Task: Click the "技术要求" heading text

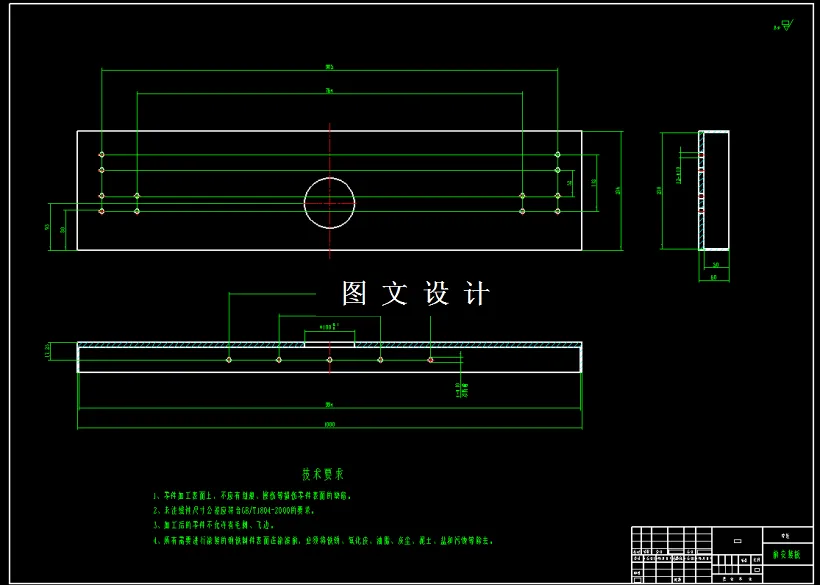Action: coord(323,474)
